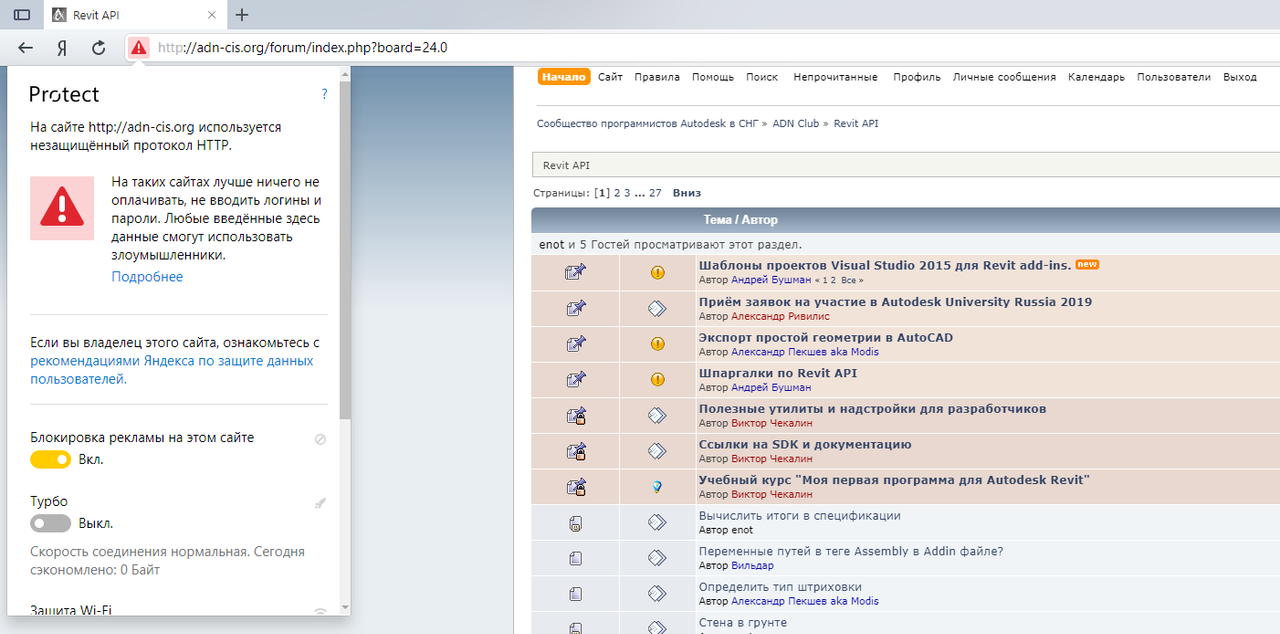Click Protect panel scrollbar down arrow

(x=345, y=608)
